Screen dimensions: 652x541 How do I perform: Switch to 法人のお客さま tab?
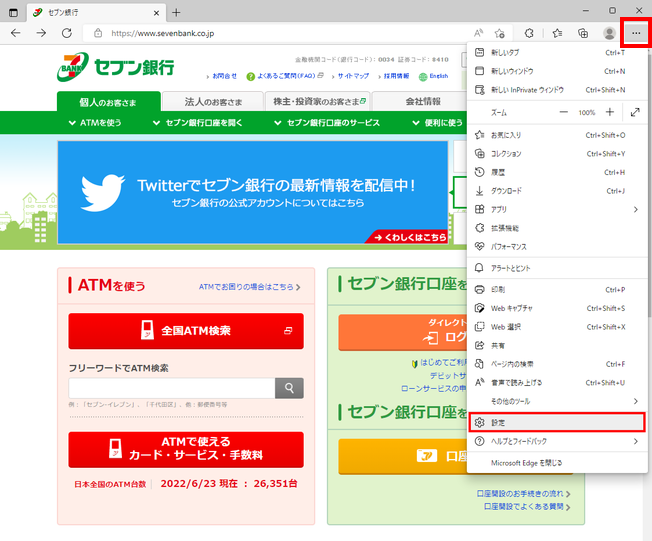tap(213, 102)
